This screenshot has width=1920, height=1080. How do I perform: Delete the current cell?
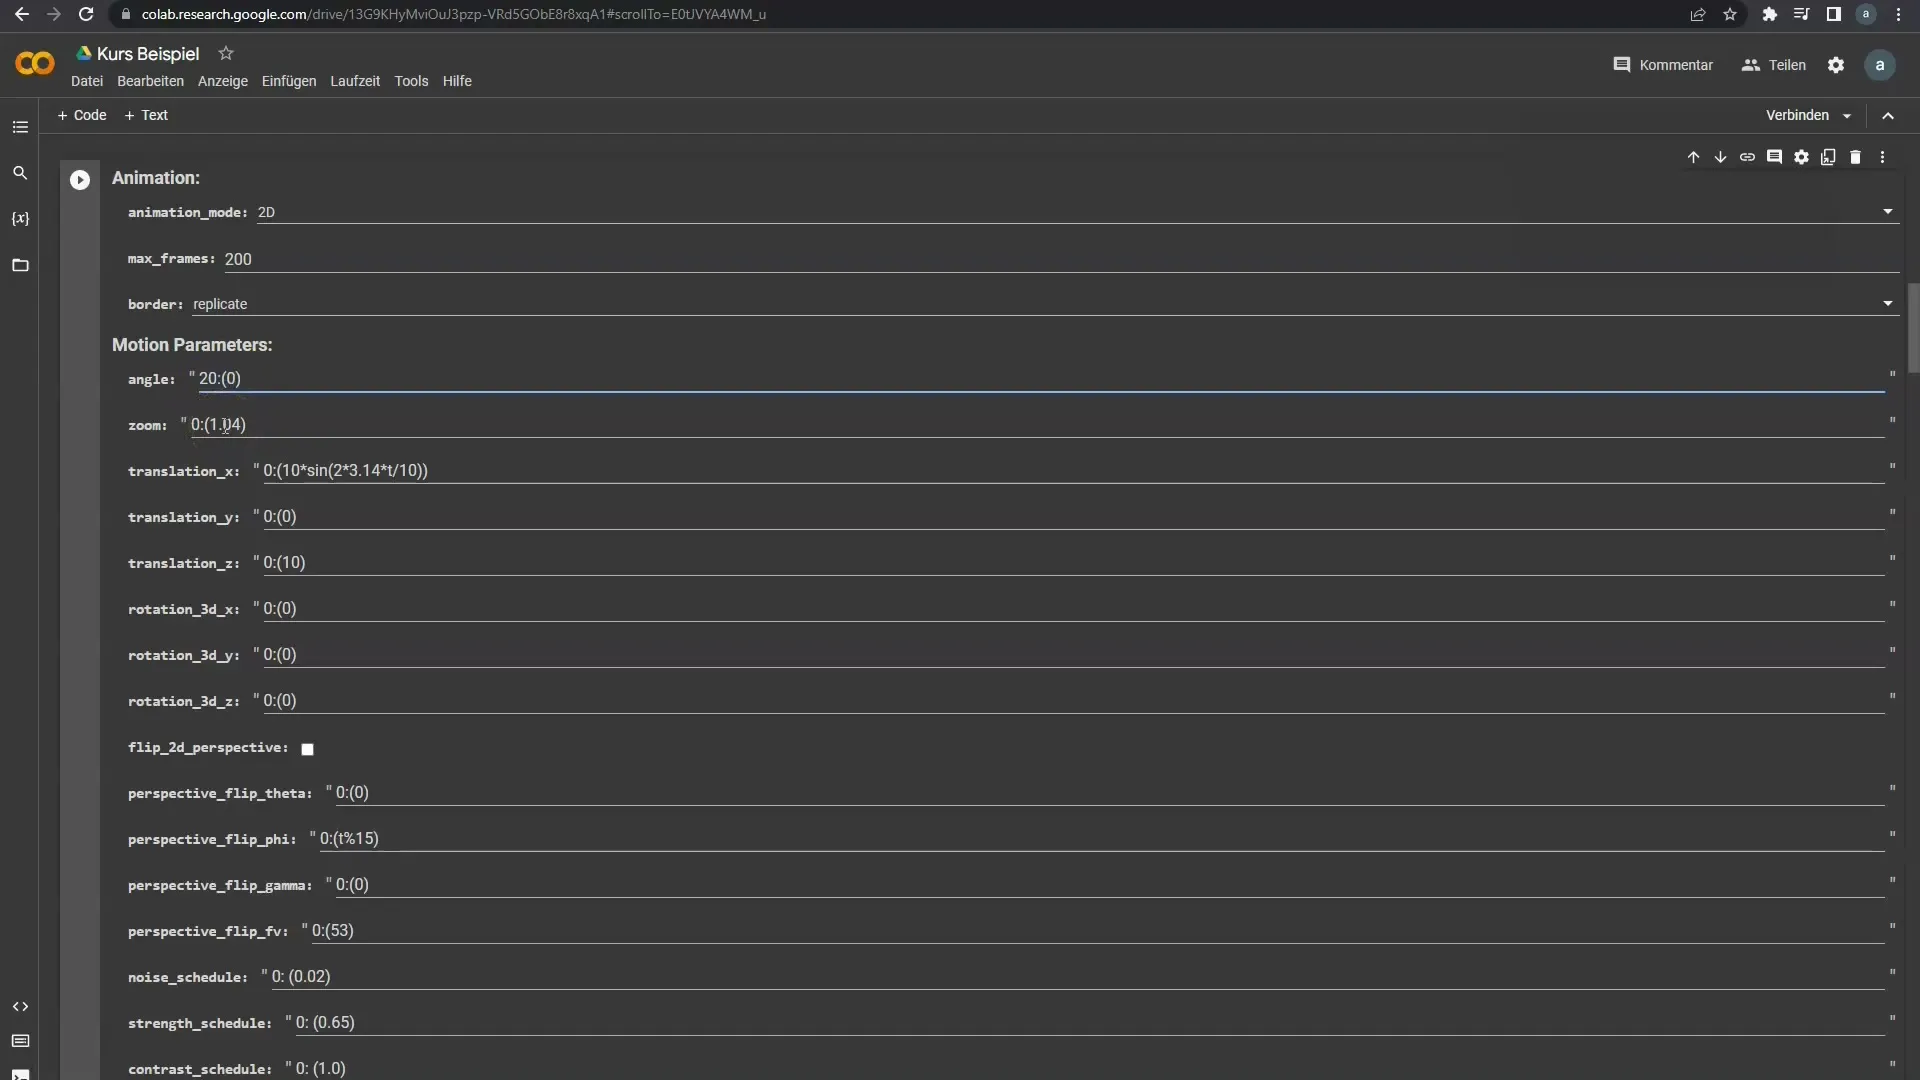tap(1855, 157)
